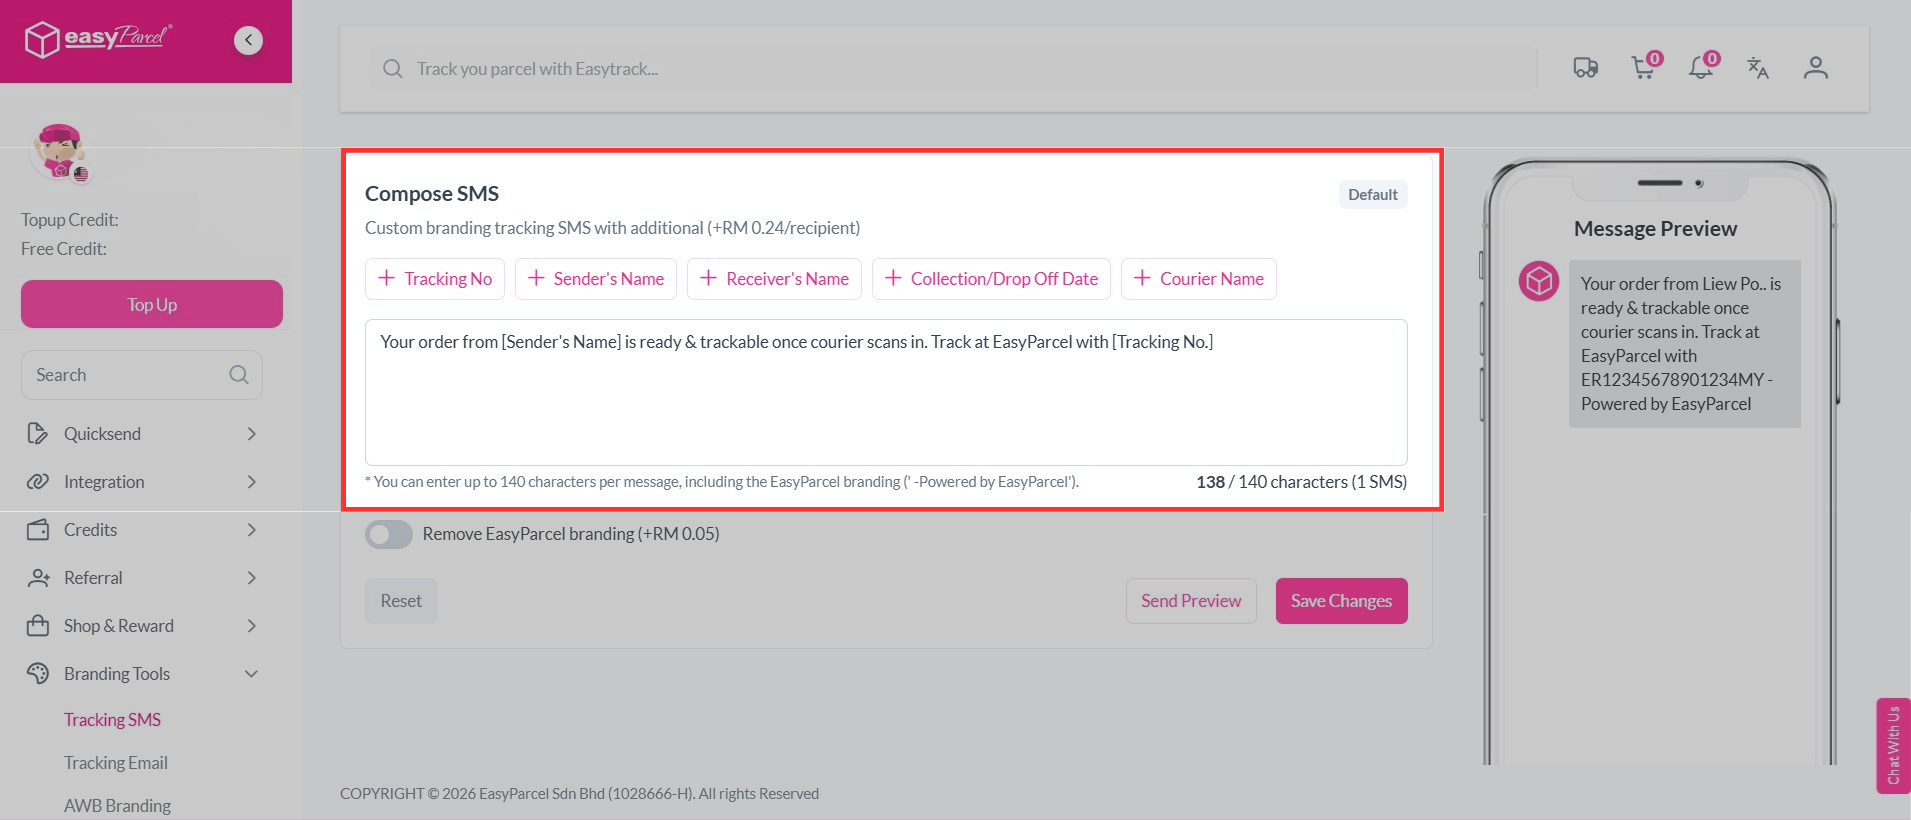This screenshot has width=1911, height=820.
Task: Click the Quicksend icon in the sidebar
Action: pos(38,434)
